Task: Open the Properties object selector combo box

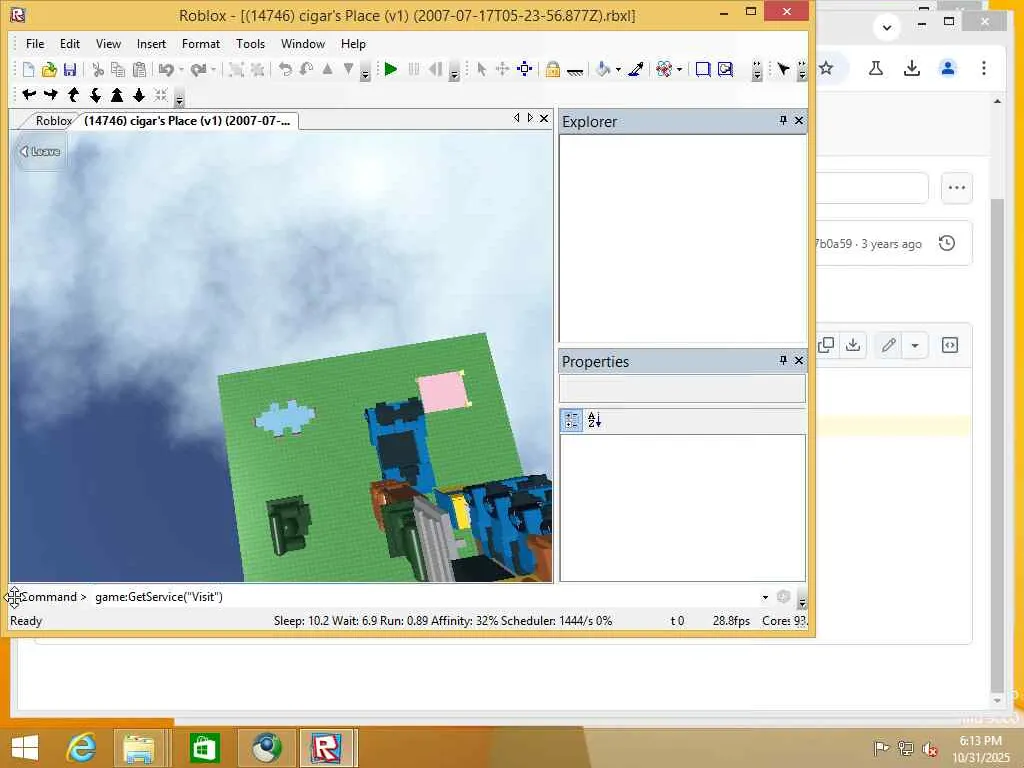Action: 682,389
